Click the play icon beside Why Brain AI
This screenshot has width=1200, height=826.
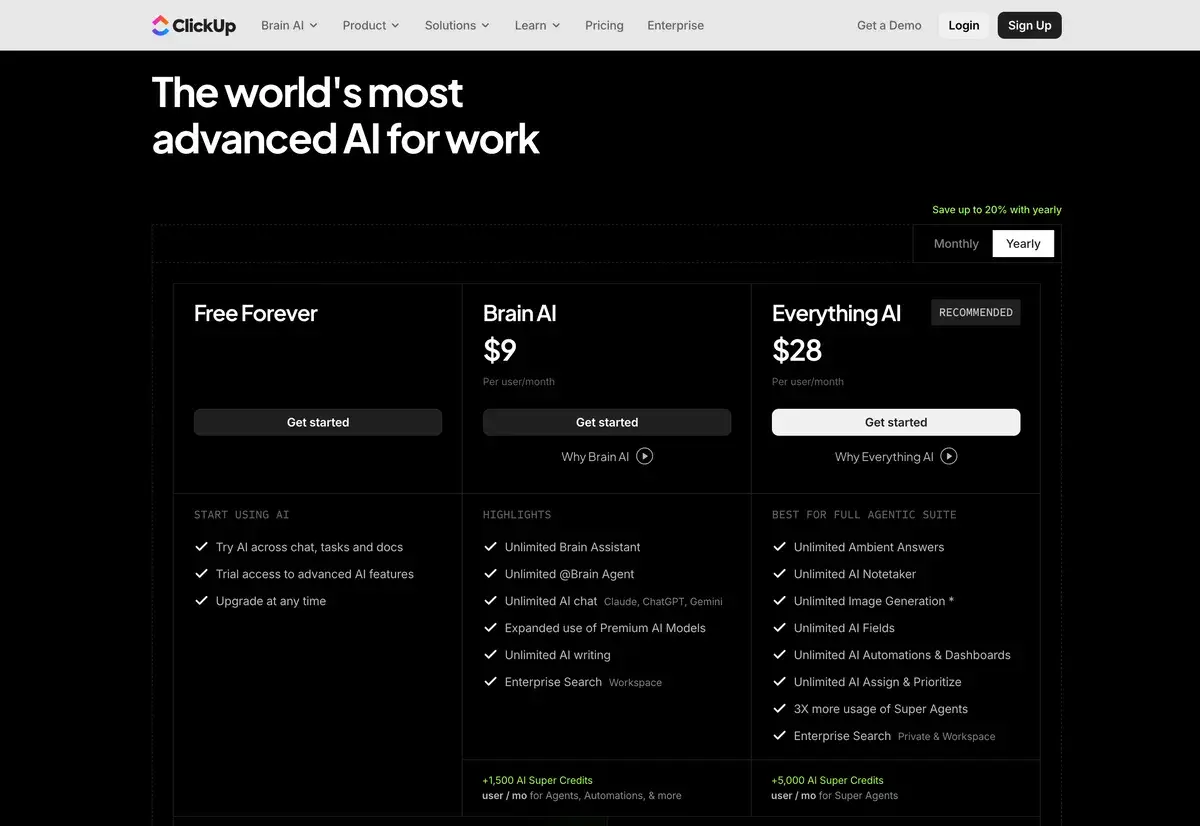(645, 456)
